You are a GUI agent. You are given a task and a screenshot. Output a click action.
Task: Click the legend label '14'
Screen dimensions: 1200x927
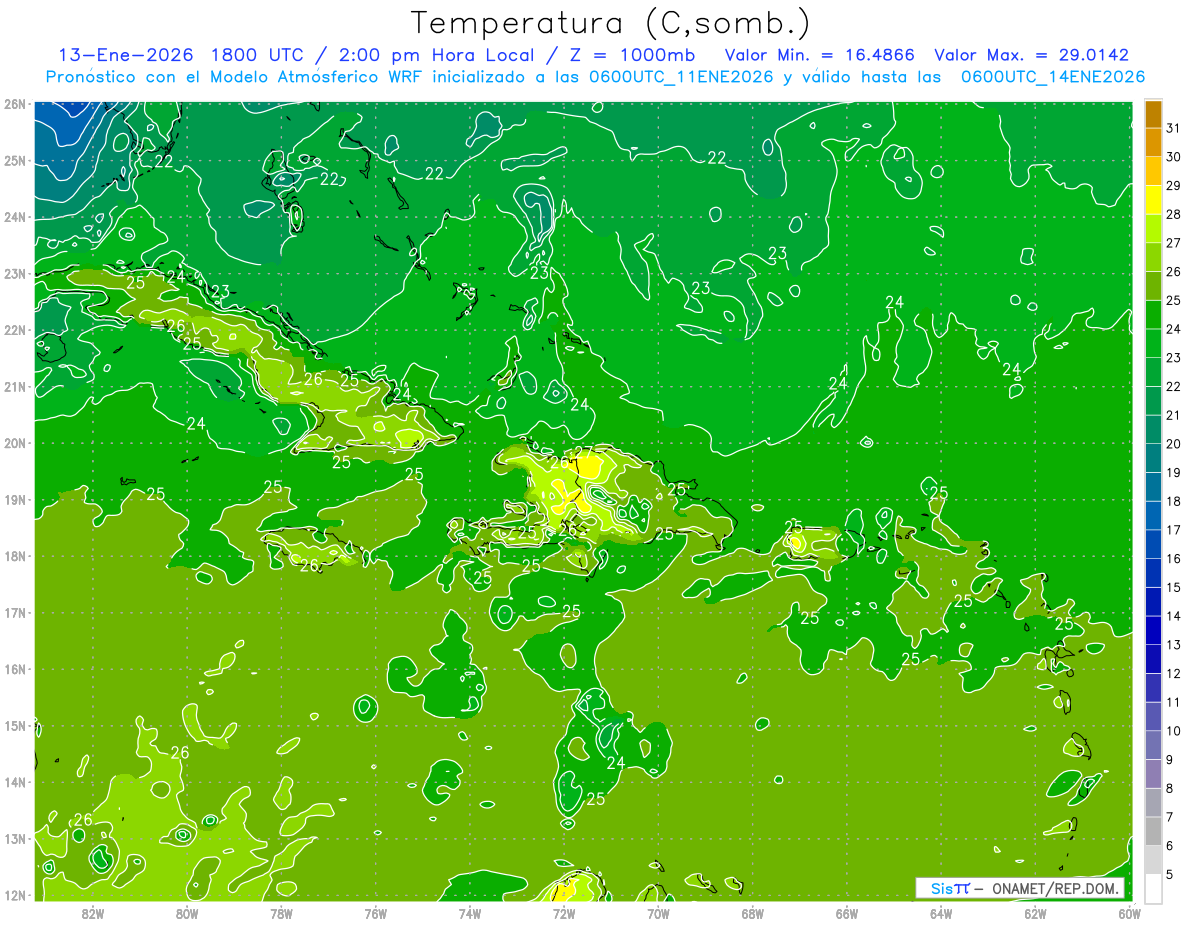(1173, 616)
